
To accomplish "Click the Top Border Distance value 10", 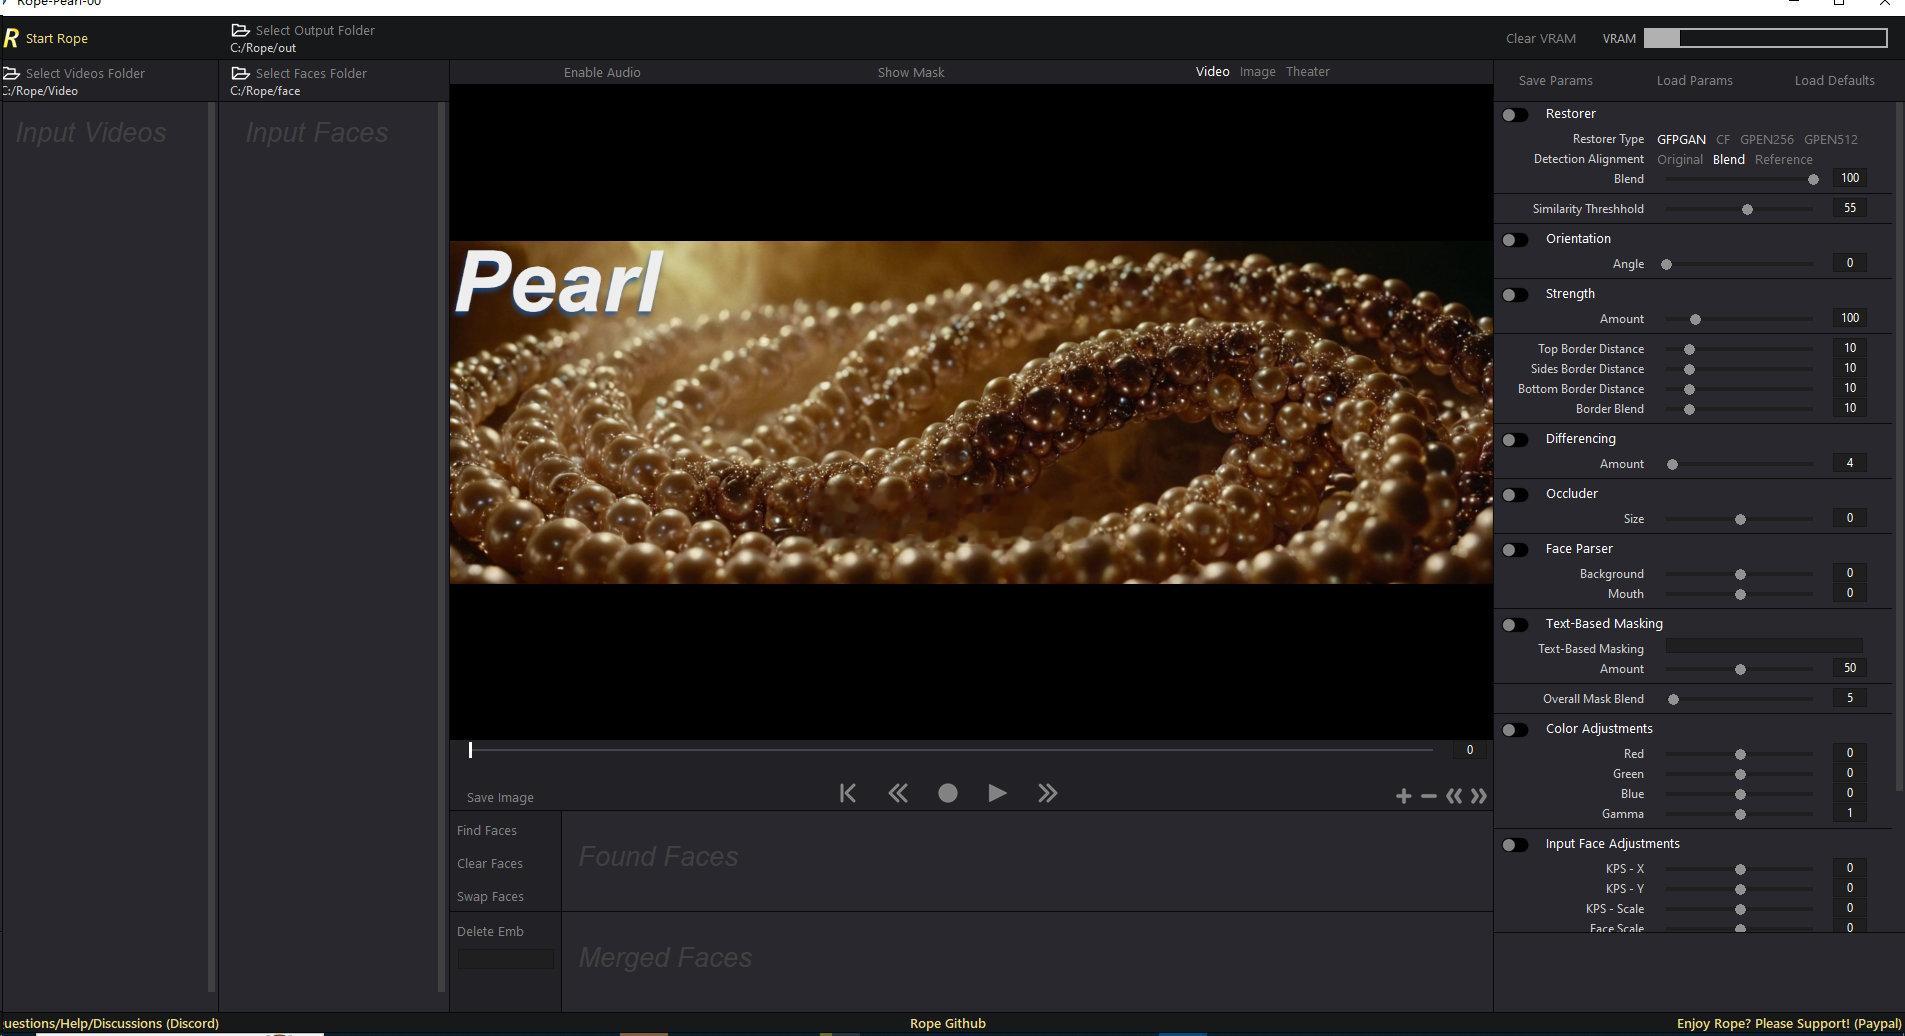I will tap(1849, 348).
